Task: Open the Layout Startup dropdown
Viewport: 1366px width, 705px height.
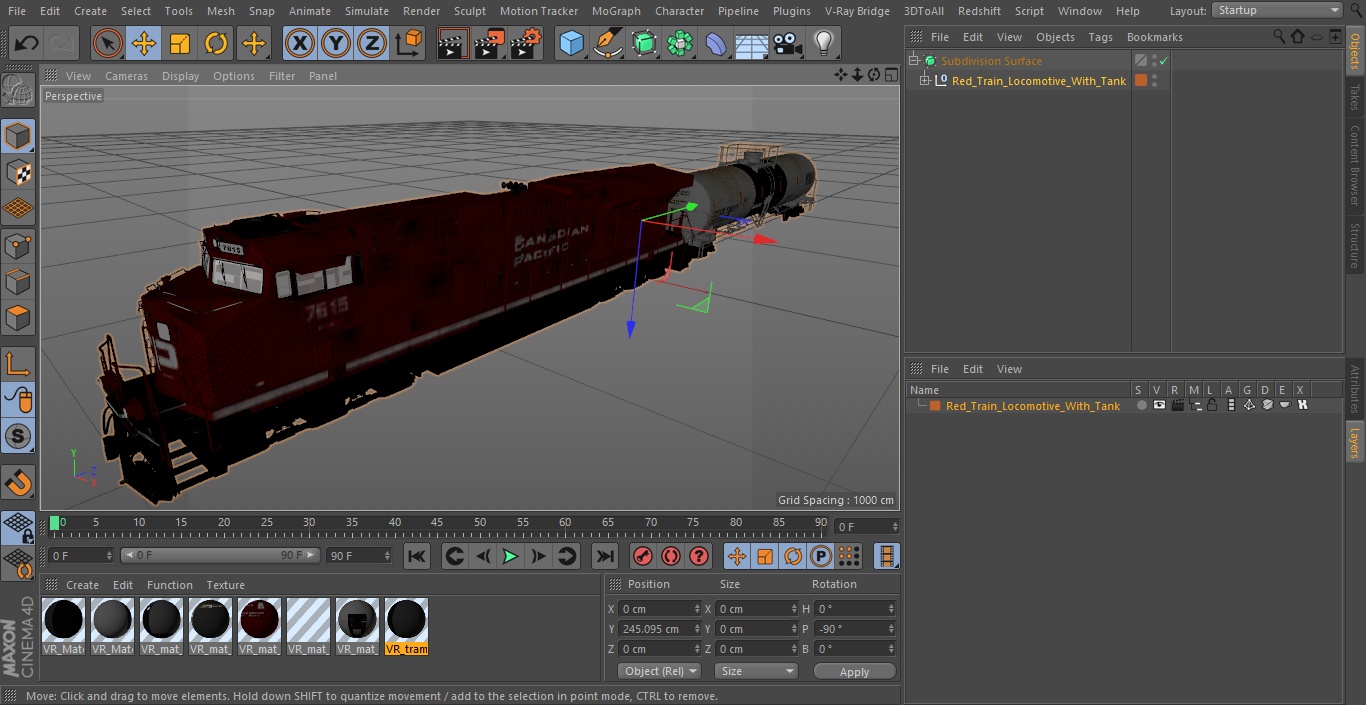Action: pyautogui.click(x=1277, y=10)
